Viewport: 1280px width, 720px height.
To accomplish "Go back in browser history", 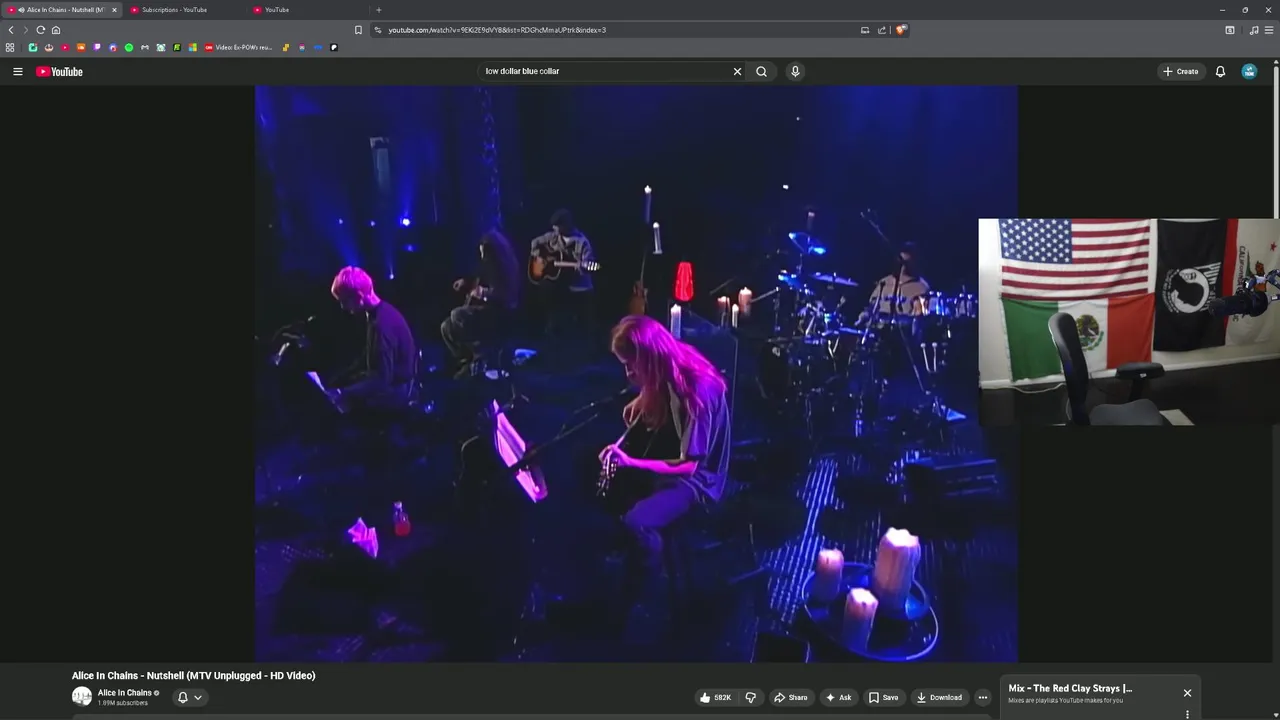I will coord(11,30).
